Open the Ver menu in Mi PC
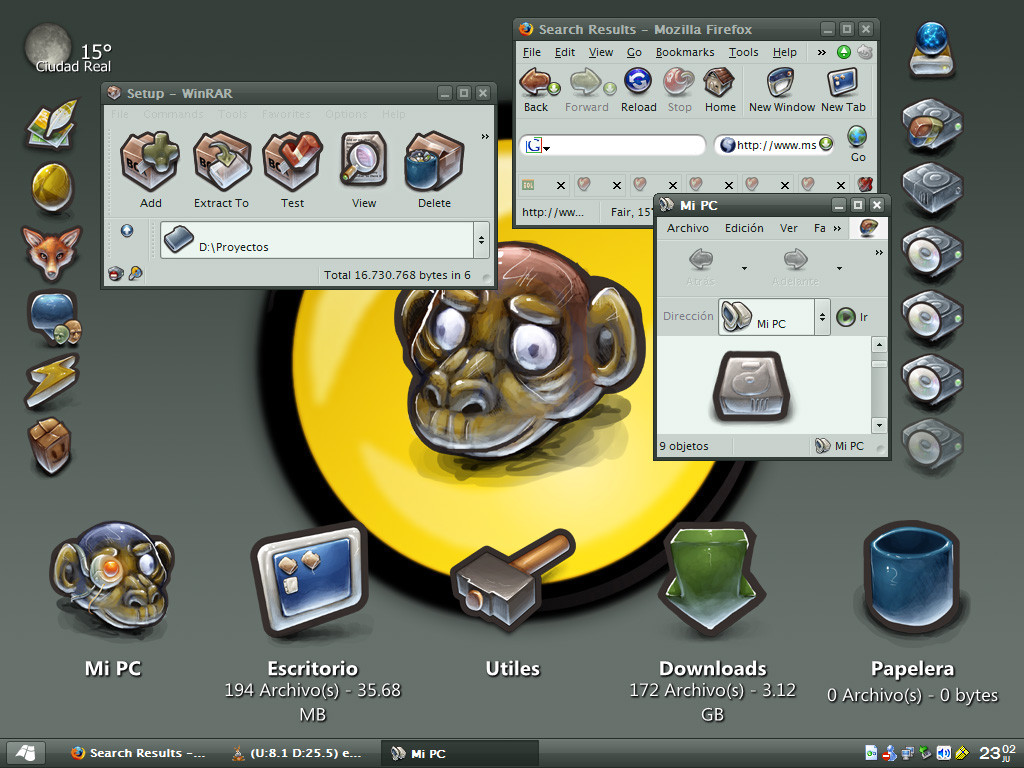The height and width of the screenshot is (768, 1024). [788, 228]
